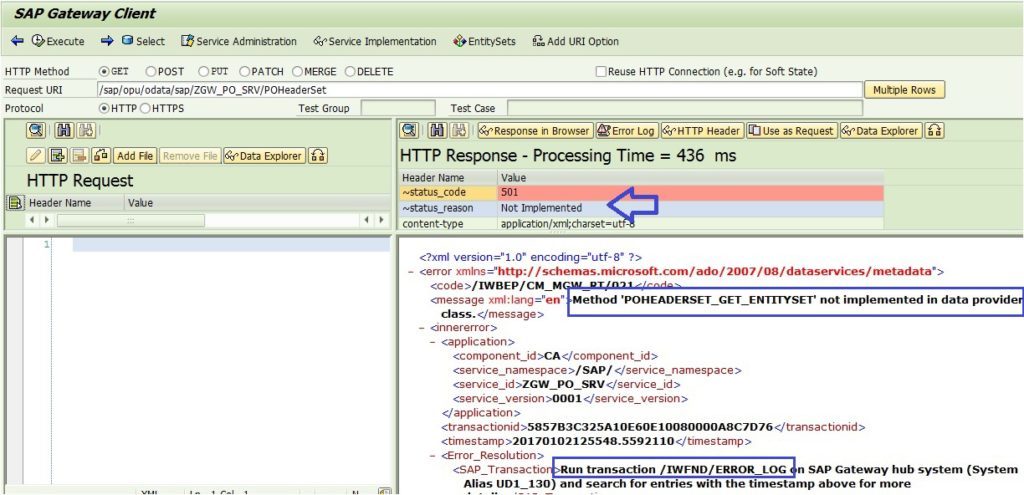This screenshot has height=495, width=1024.
Task: Click Add URI Option
Action: click(575, 41)
